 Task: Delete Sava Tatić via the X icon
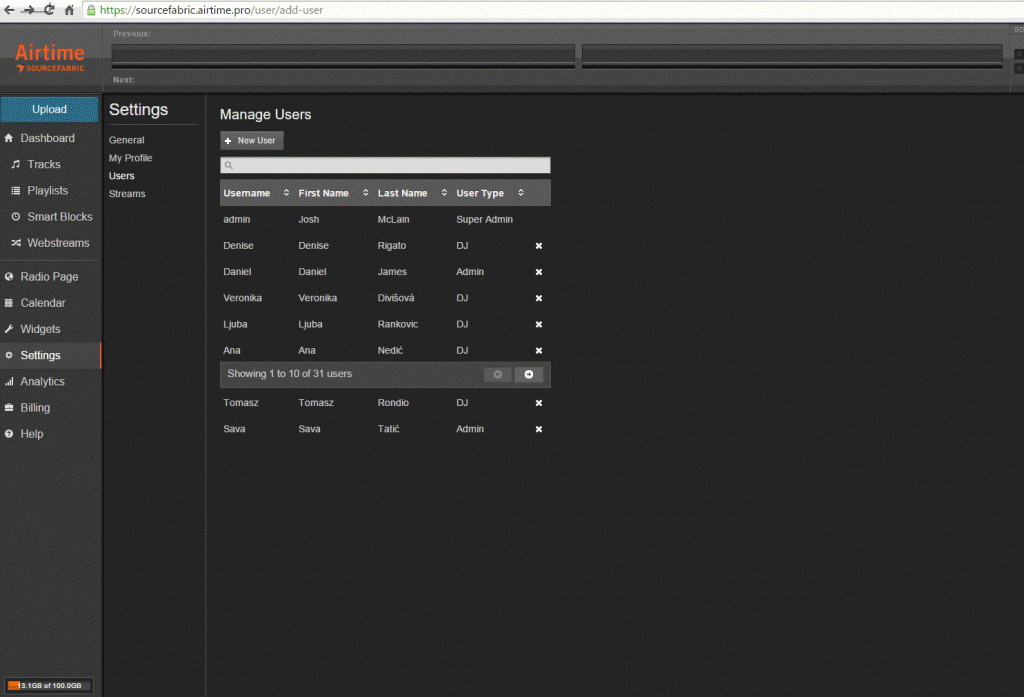tap(539, 429)
